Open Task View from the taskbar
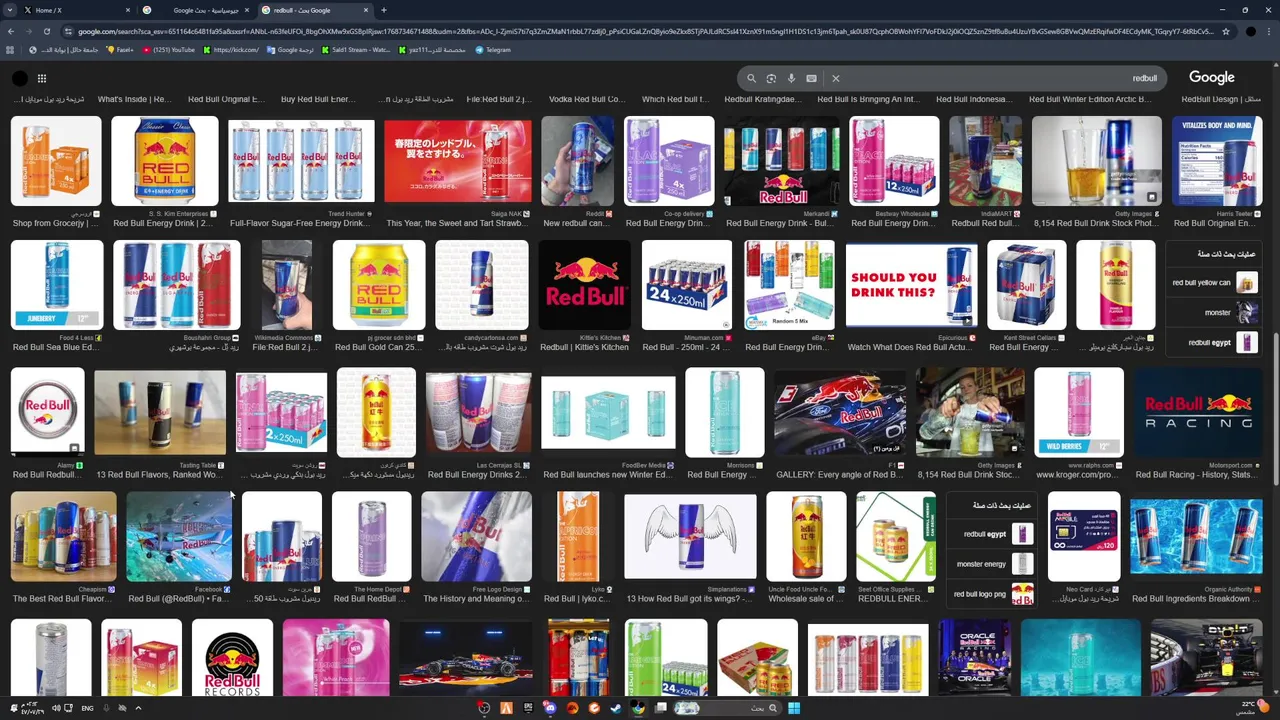 point(660,708)
